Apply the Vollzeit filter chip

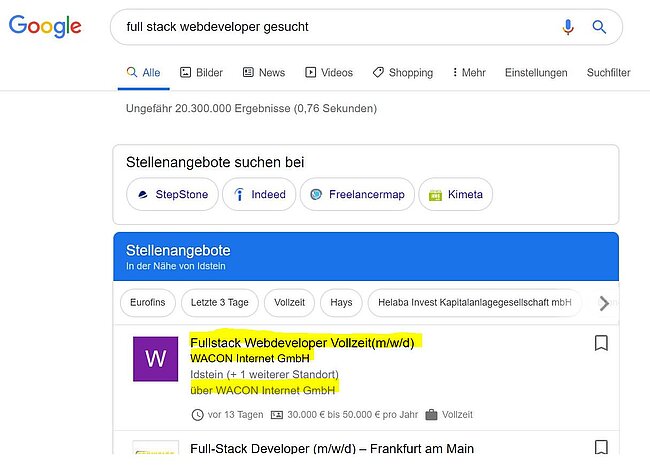tap(289, 302)
